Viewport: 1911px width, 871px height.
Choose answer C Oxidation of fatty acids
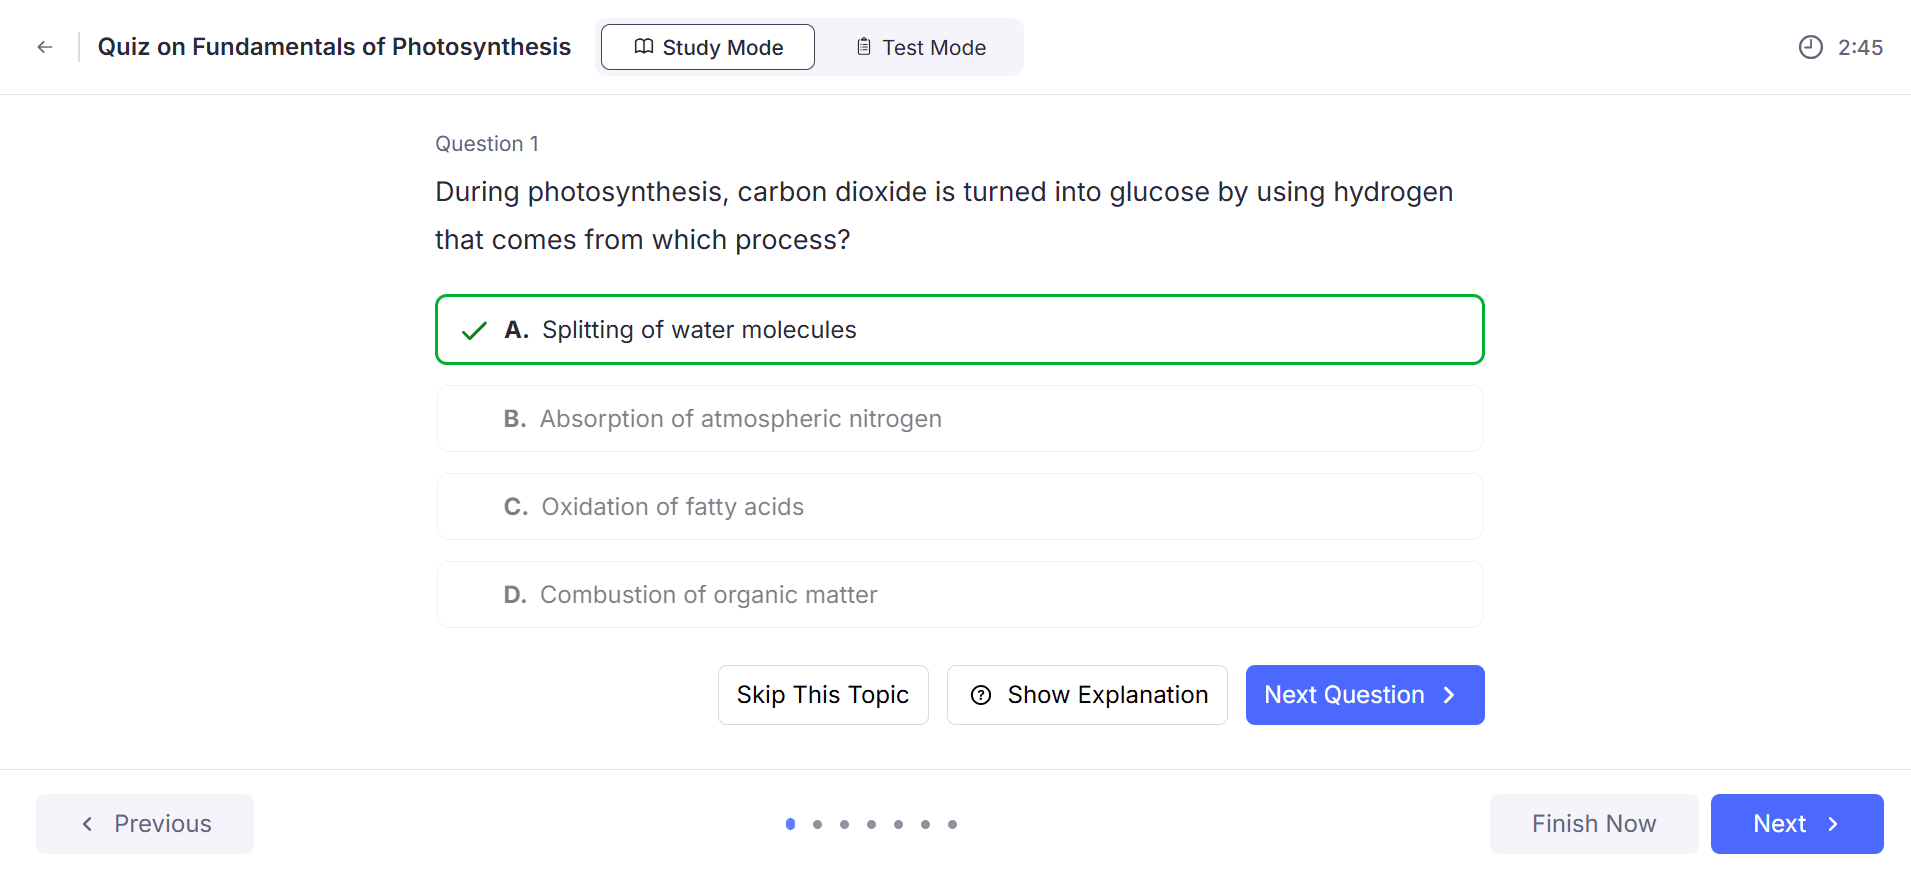point(960,507)
